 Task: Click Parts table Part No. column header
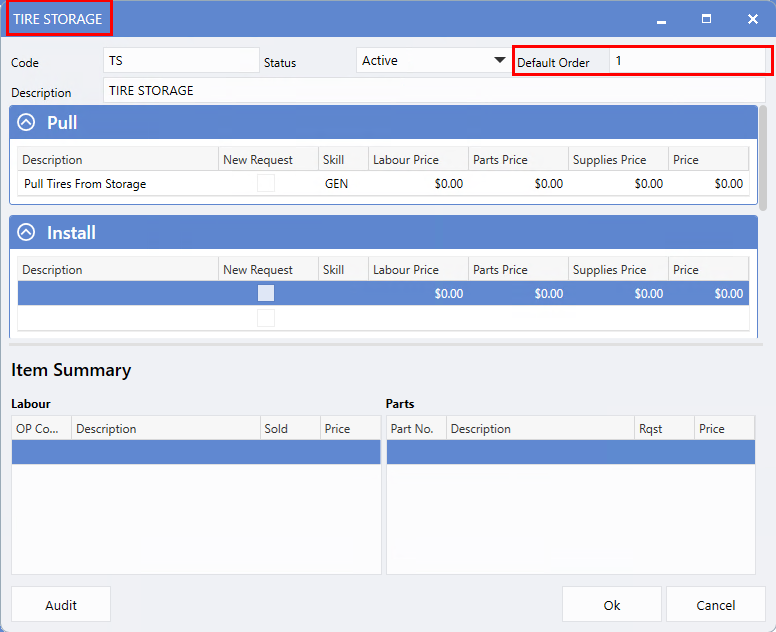[415, 429]
